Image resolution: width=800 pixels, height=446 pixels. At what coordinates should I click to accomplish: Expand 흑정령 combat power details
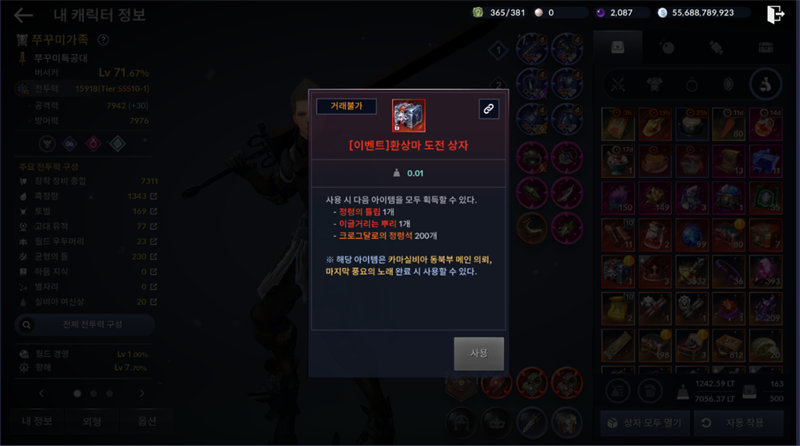pos(154,196)
